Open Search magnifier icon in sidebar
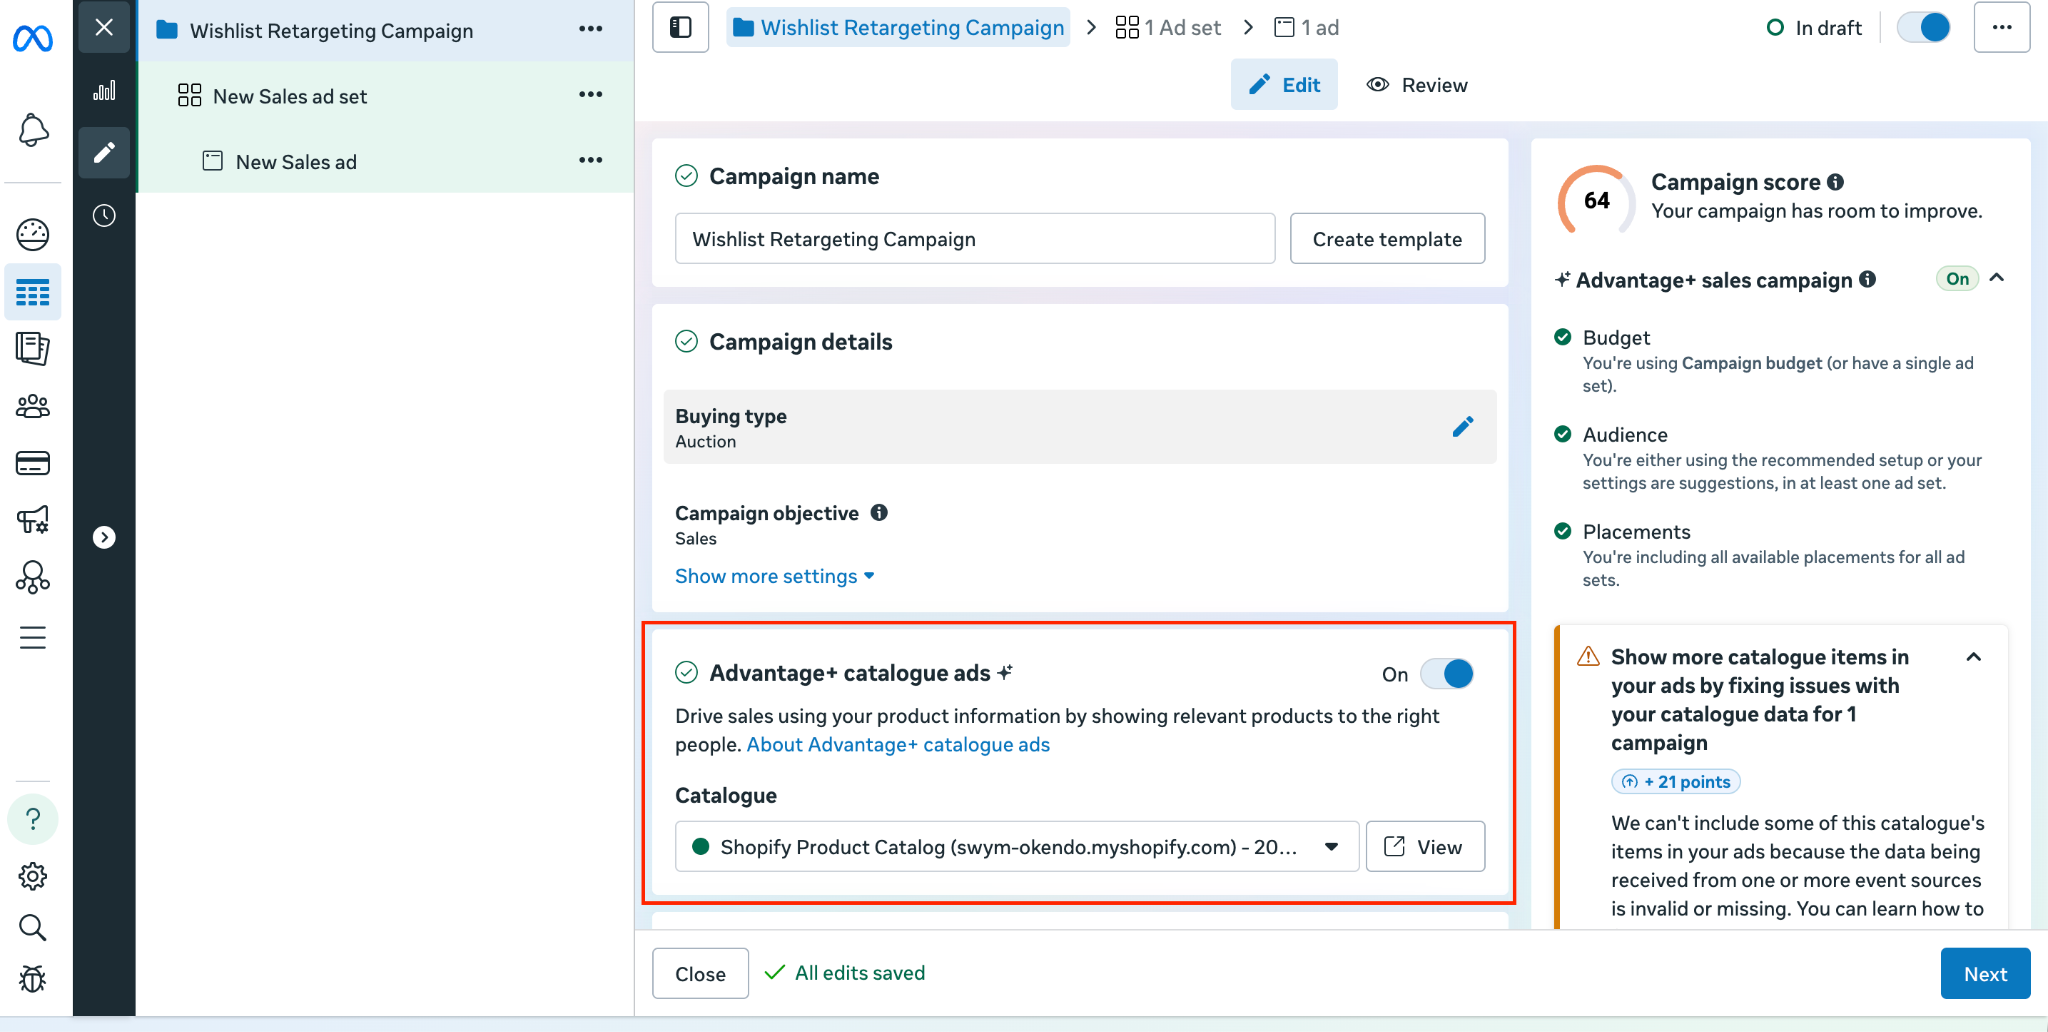This screenshot has width=2048, height=1032. (x=33, y=928)
